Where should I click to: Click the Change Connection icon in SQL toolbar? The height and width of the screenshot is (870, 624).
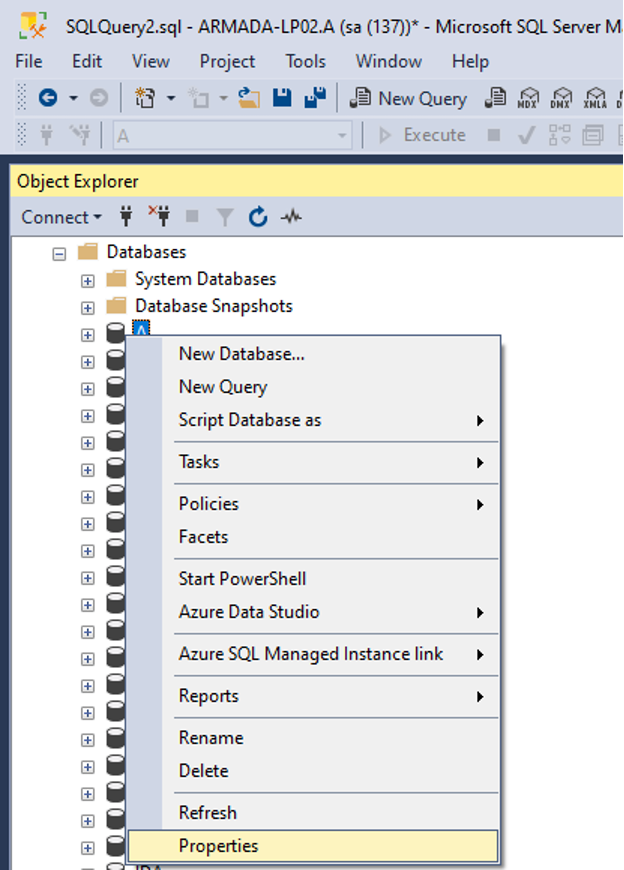(80, 135)
